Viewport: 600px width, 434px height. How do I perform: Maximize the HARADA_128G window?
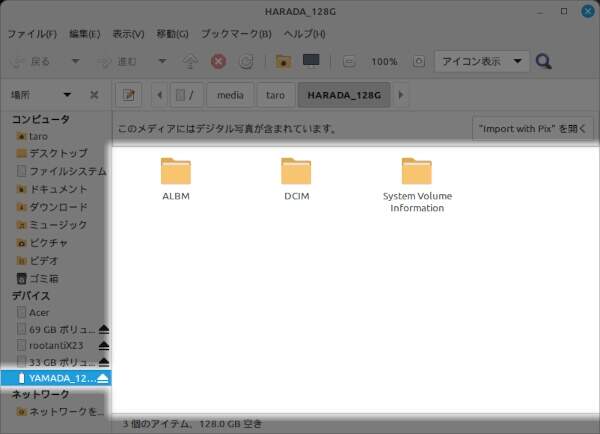coord(564,11)
